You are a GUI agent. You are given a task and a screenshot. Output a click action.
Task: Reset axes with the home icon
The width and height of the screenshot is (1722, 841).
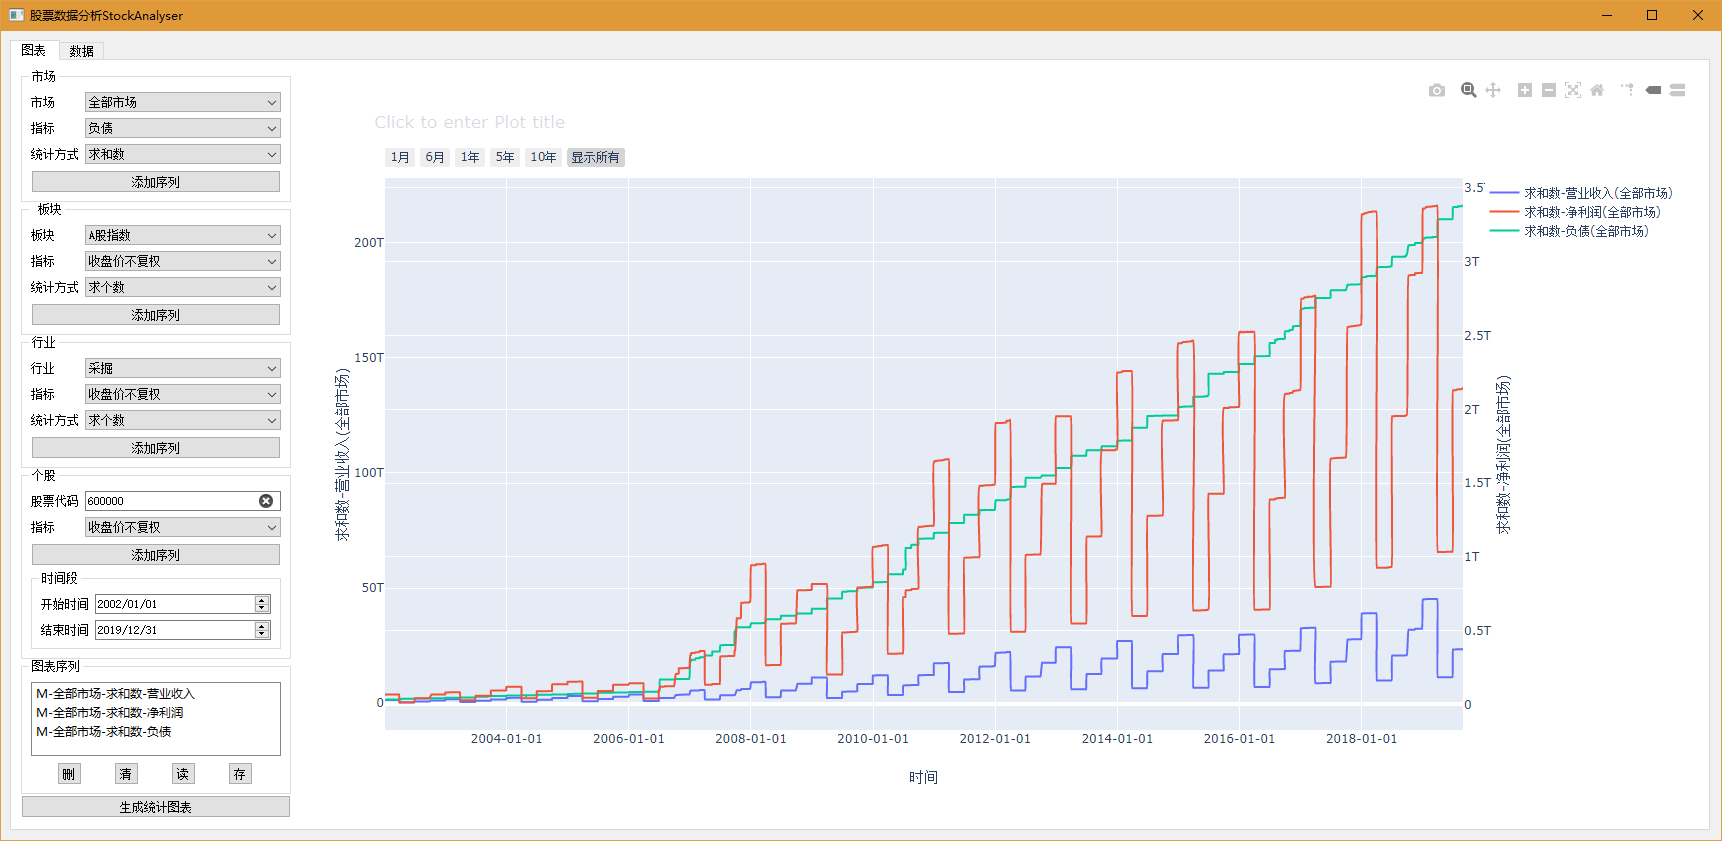point(1597,90)
